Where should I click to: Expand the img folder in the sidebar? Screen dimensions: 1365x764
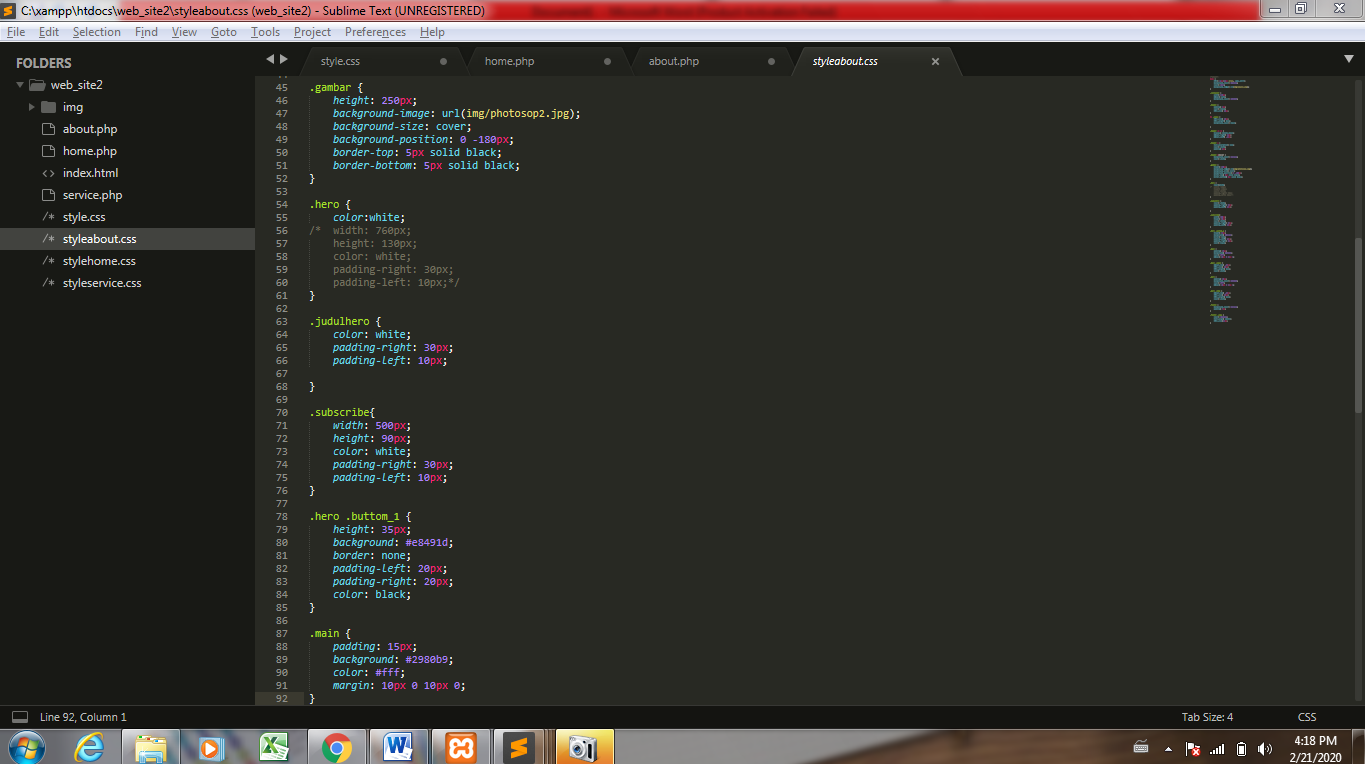pyautogui.click(x=31, y=106)
